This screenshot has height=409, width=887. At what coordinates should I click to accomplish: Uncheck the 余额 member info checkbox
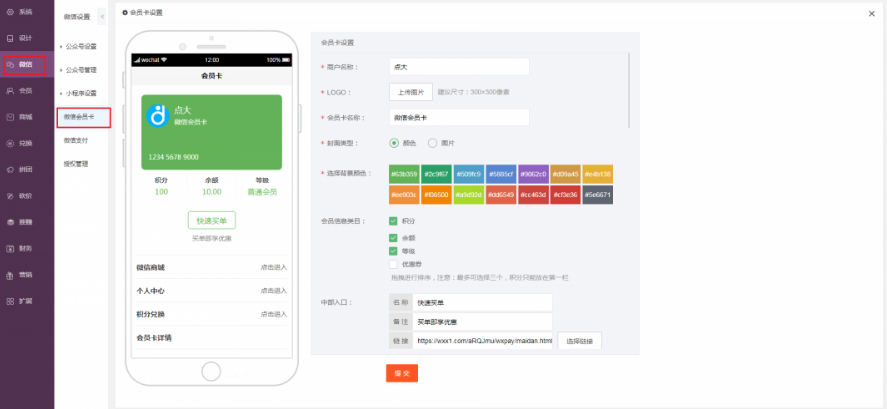(x=393, y=237)
